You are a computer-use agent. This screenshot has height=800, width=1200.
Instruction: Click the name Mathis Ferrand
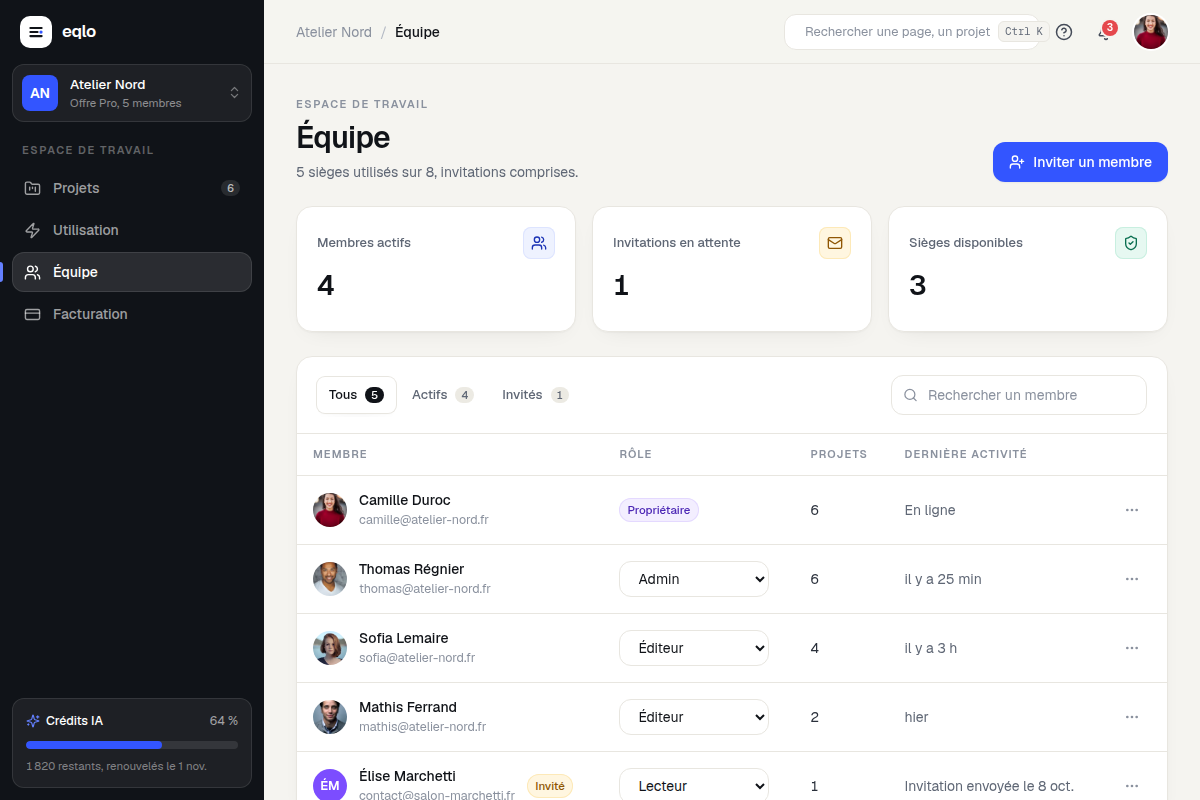[408, 707]
